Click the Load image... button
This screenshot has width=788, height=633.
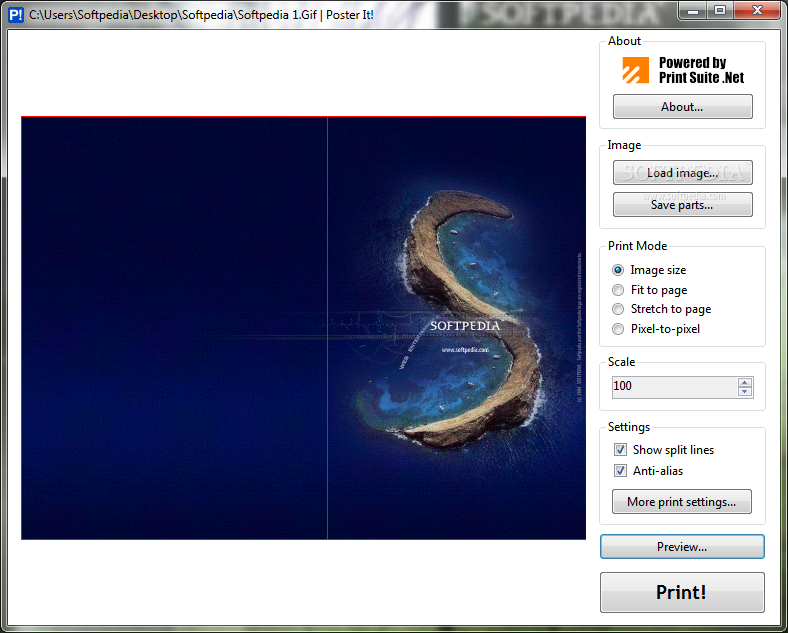pos(682,173)
